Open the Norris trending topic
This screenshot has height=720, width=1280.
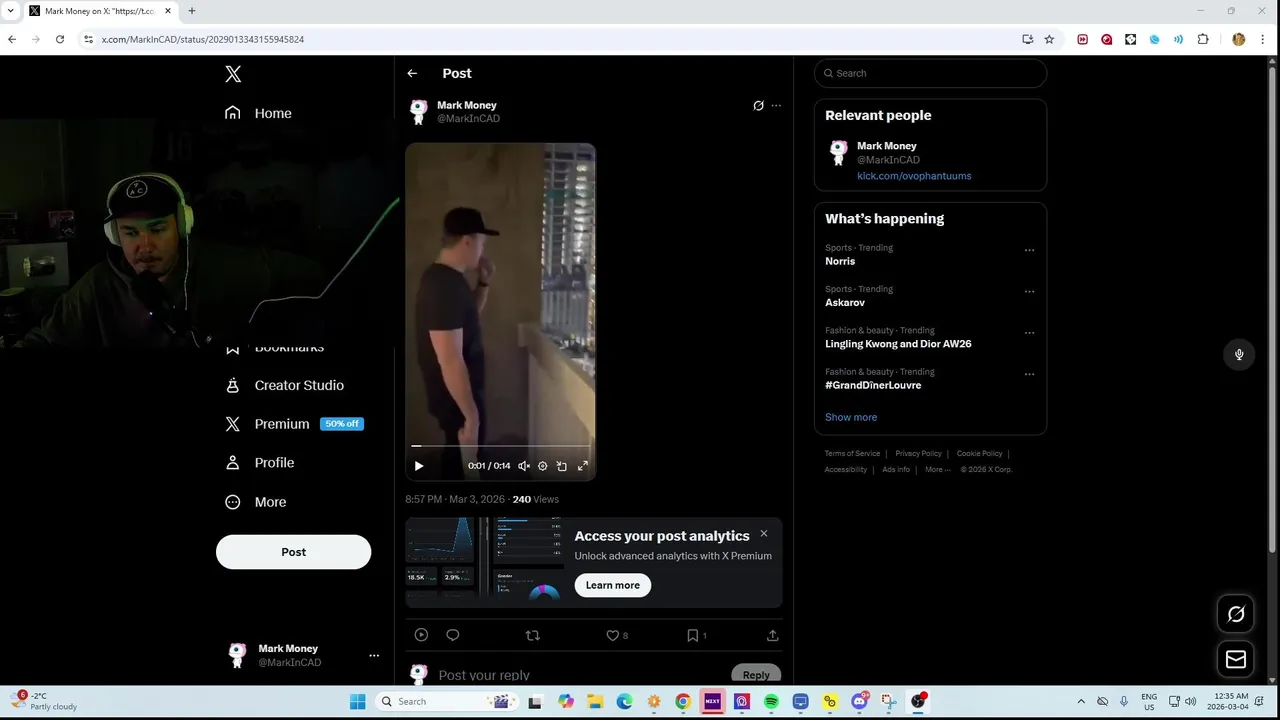(x=840, y=261)
